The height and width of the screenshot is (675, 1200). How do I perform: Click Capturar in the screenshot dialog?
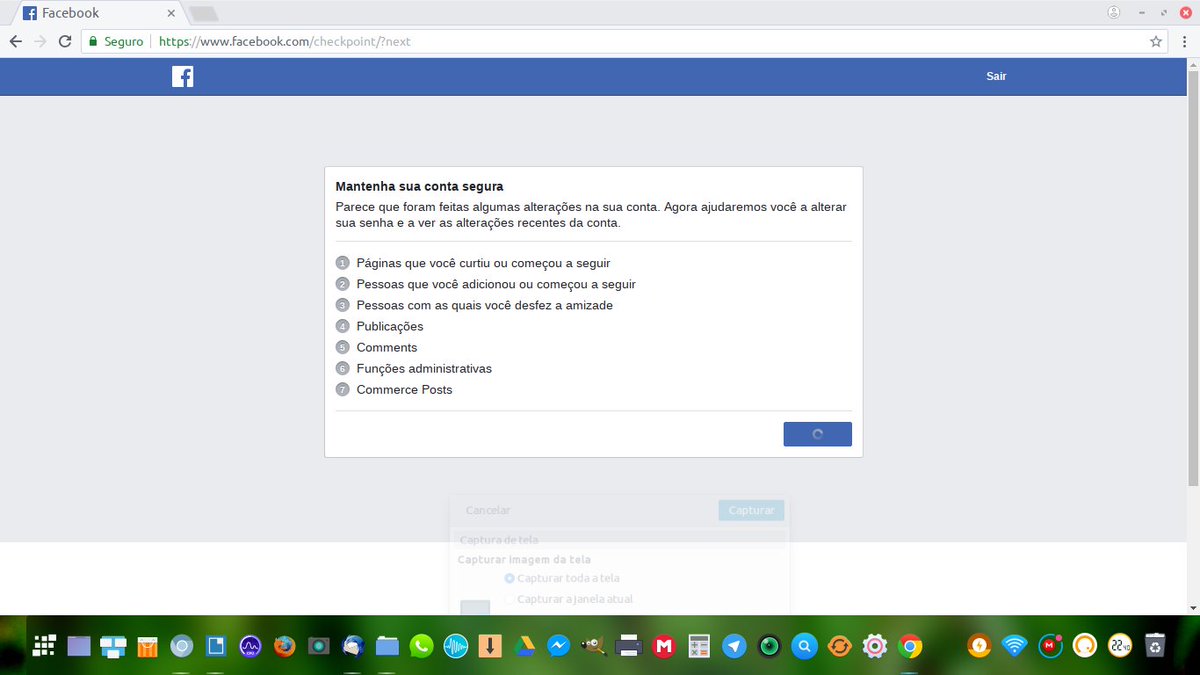click(x=751, y=510)
